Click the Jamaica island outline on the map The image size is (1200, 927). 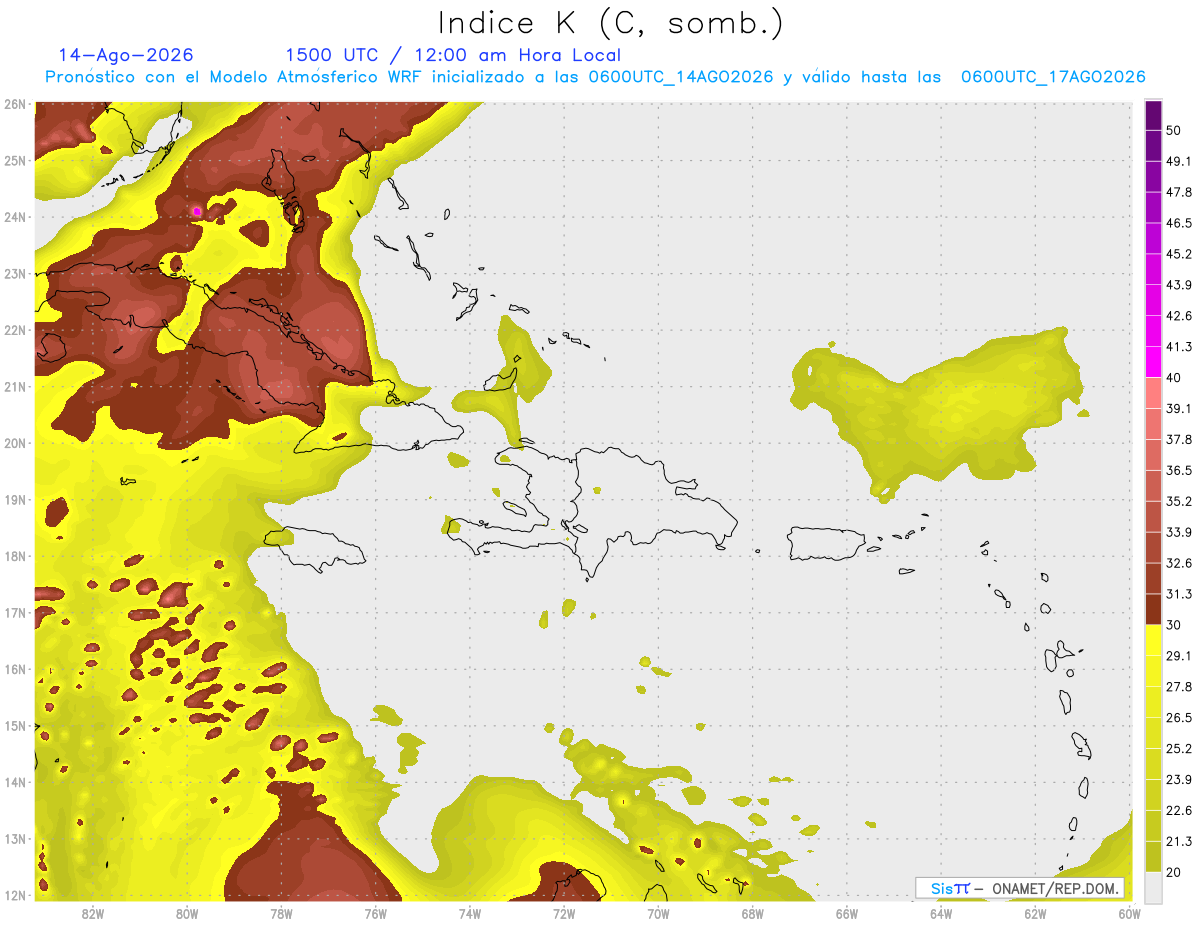[x=315, y=549]
